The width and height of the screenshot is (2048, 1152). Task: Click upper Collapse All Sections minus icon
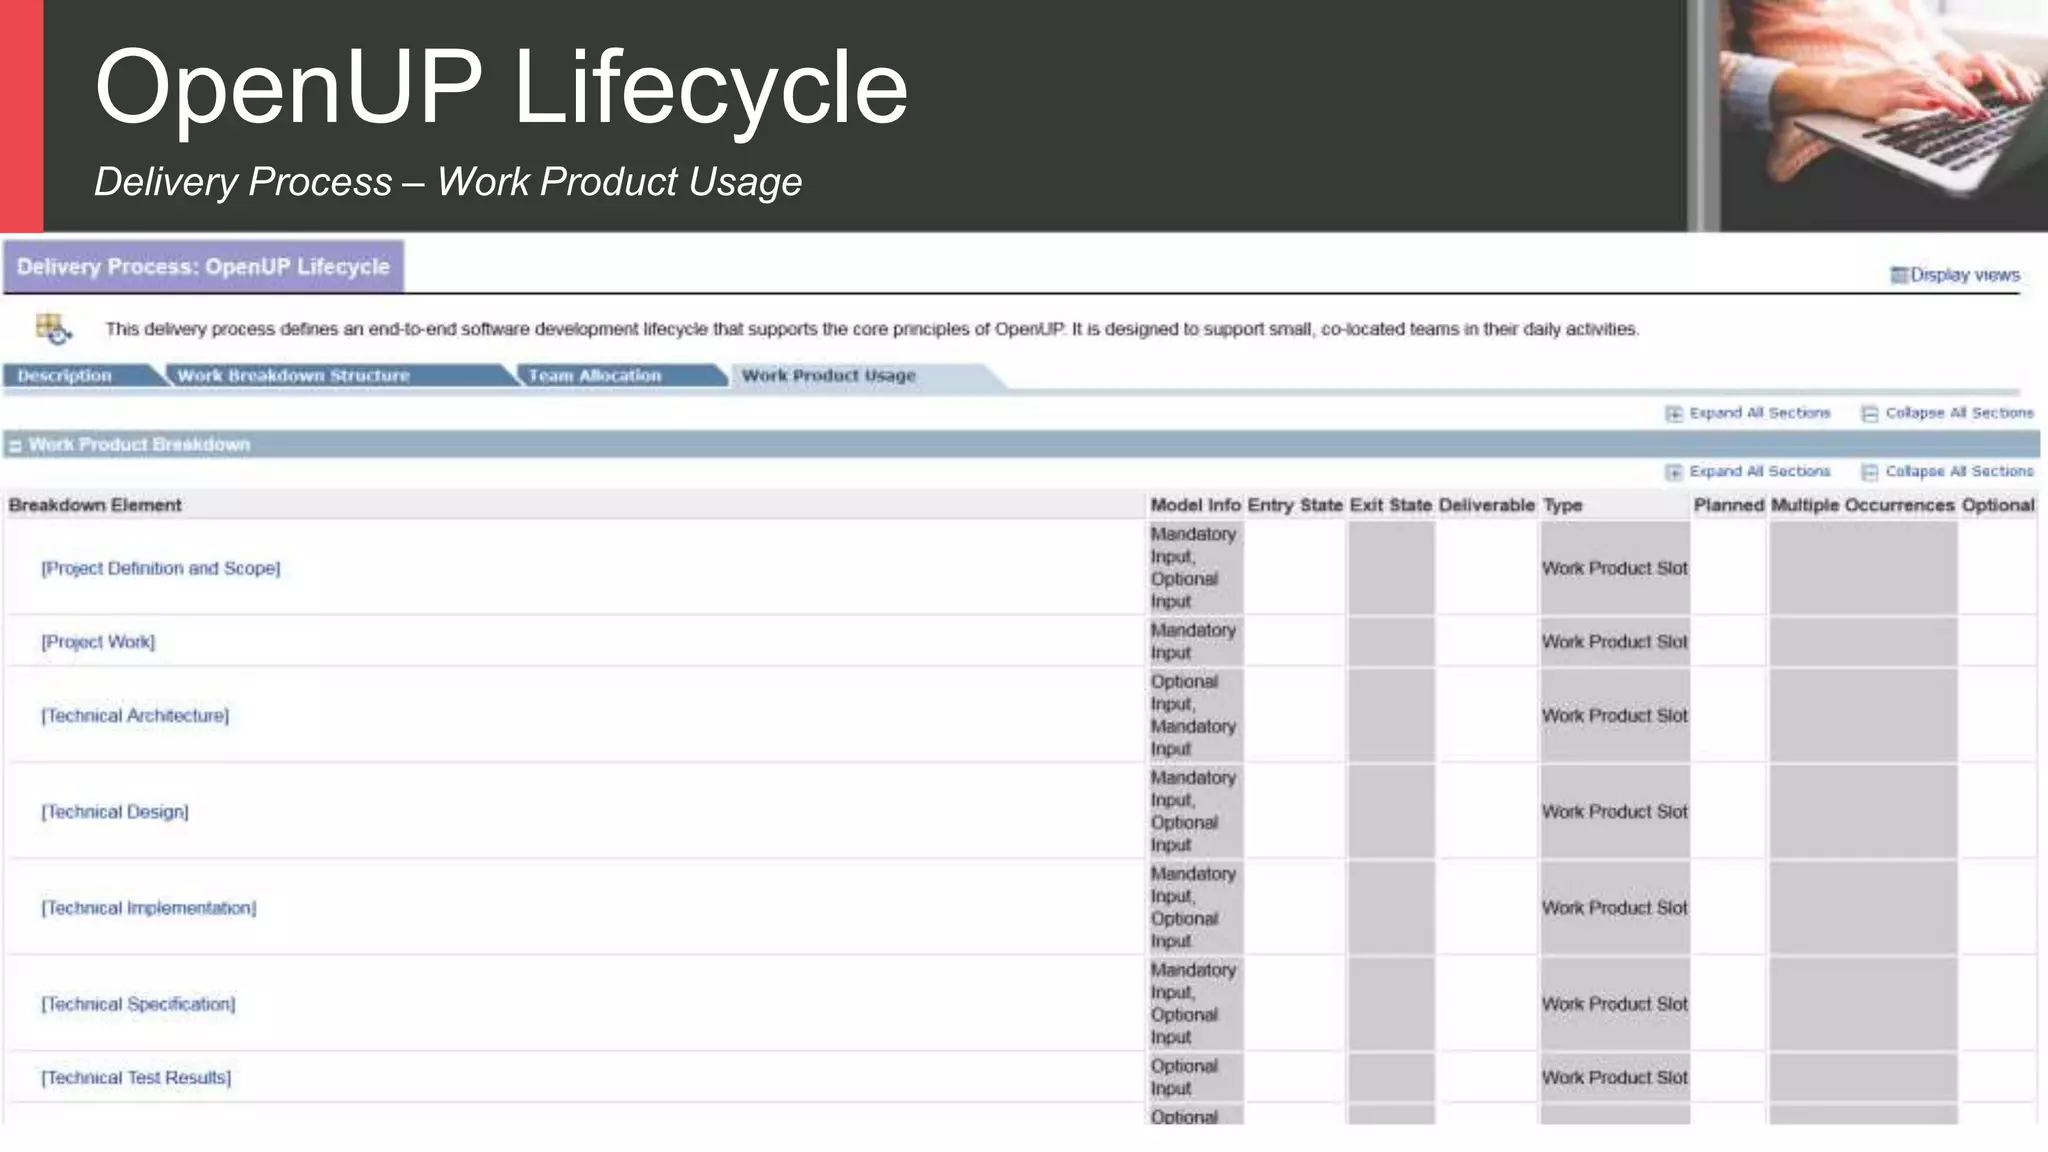point(1870,414)
